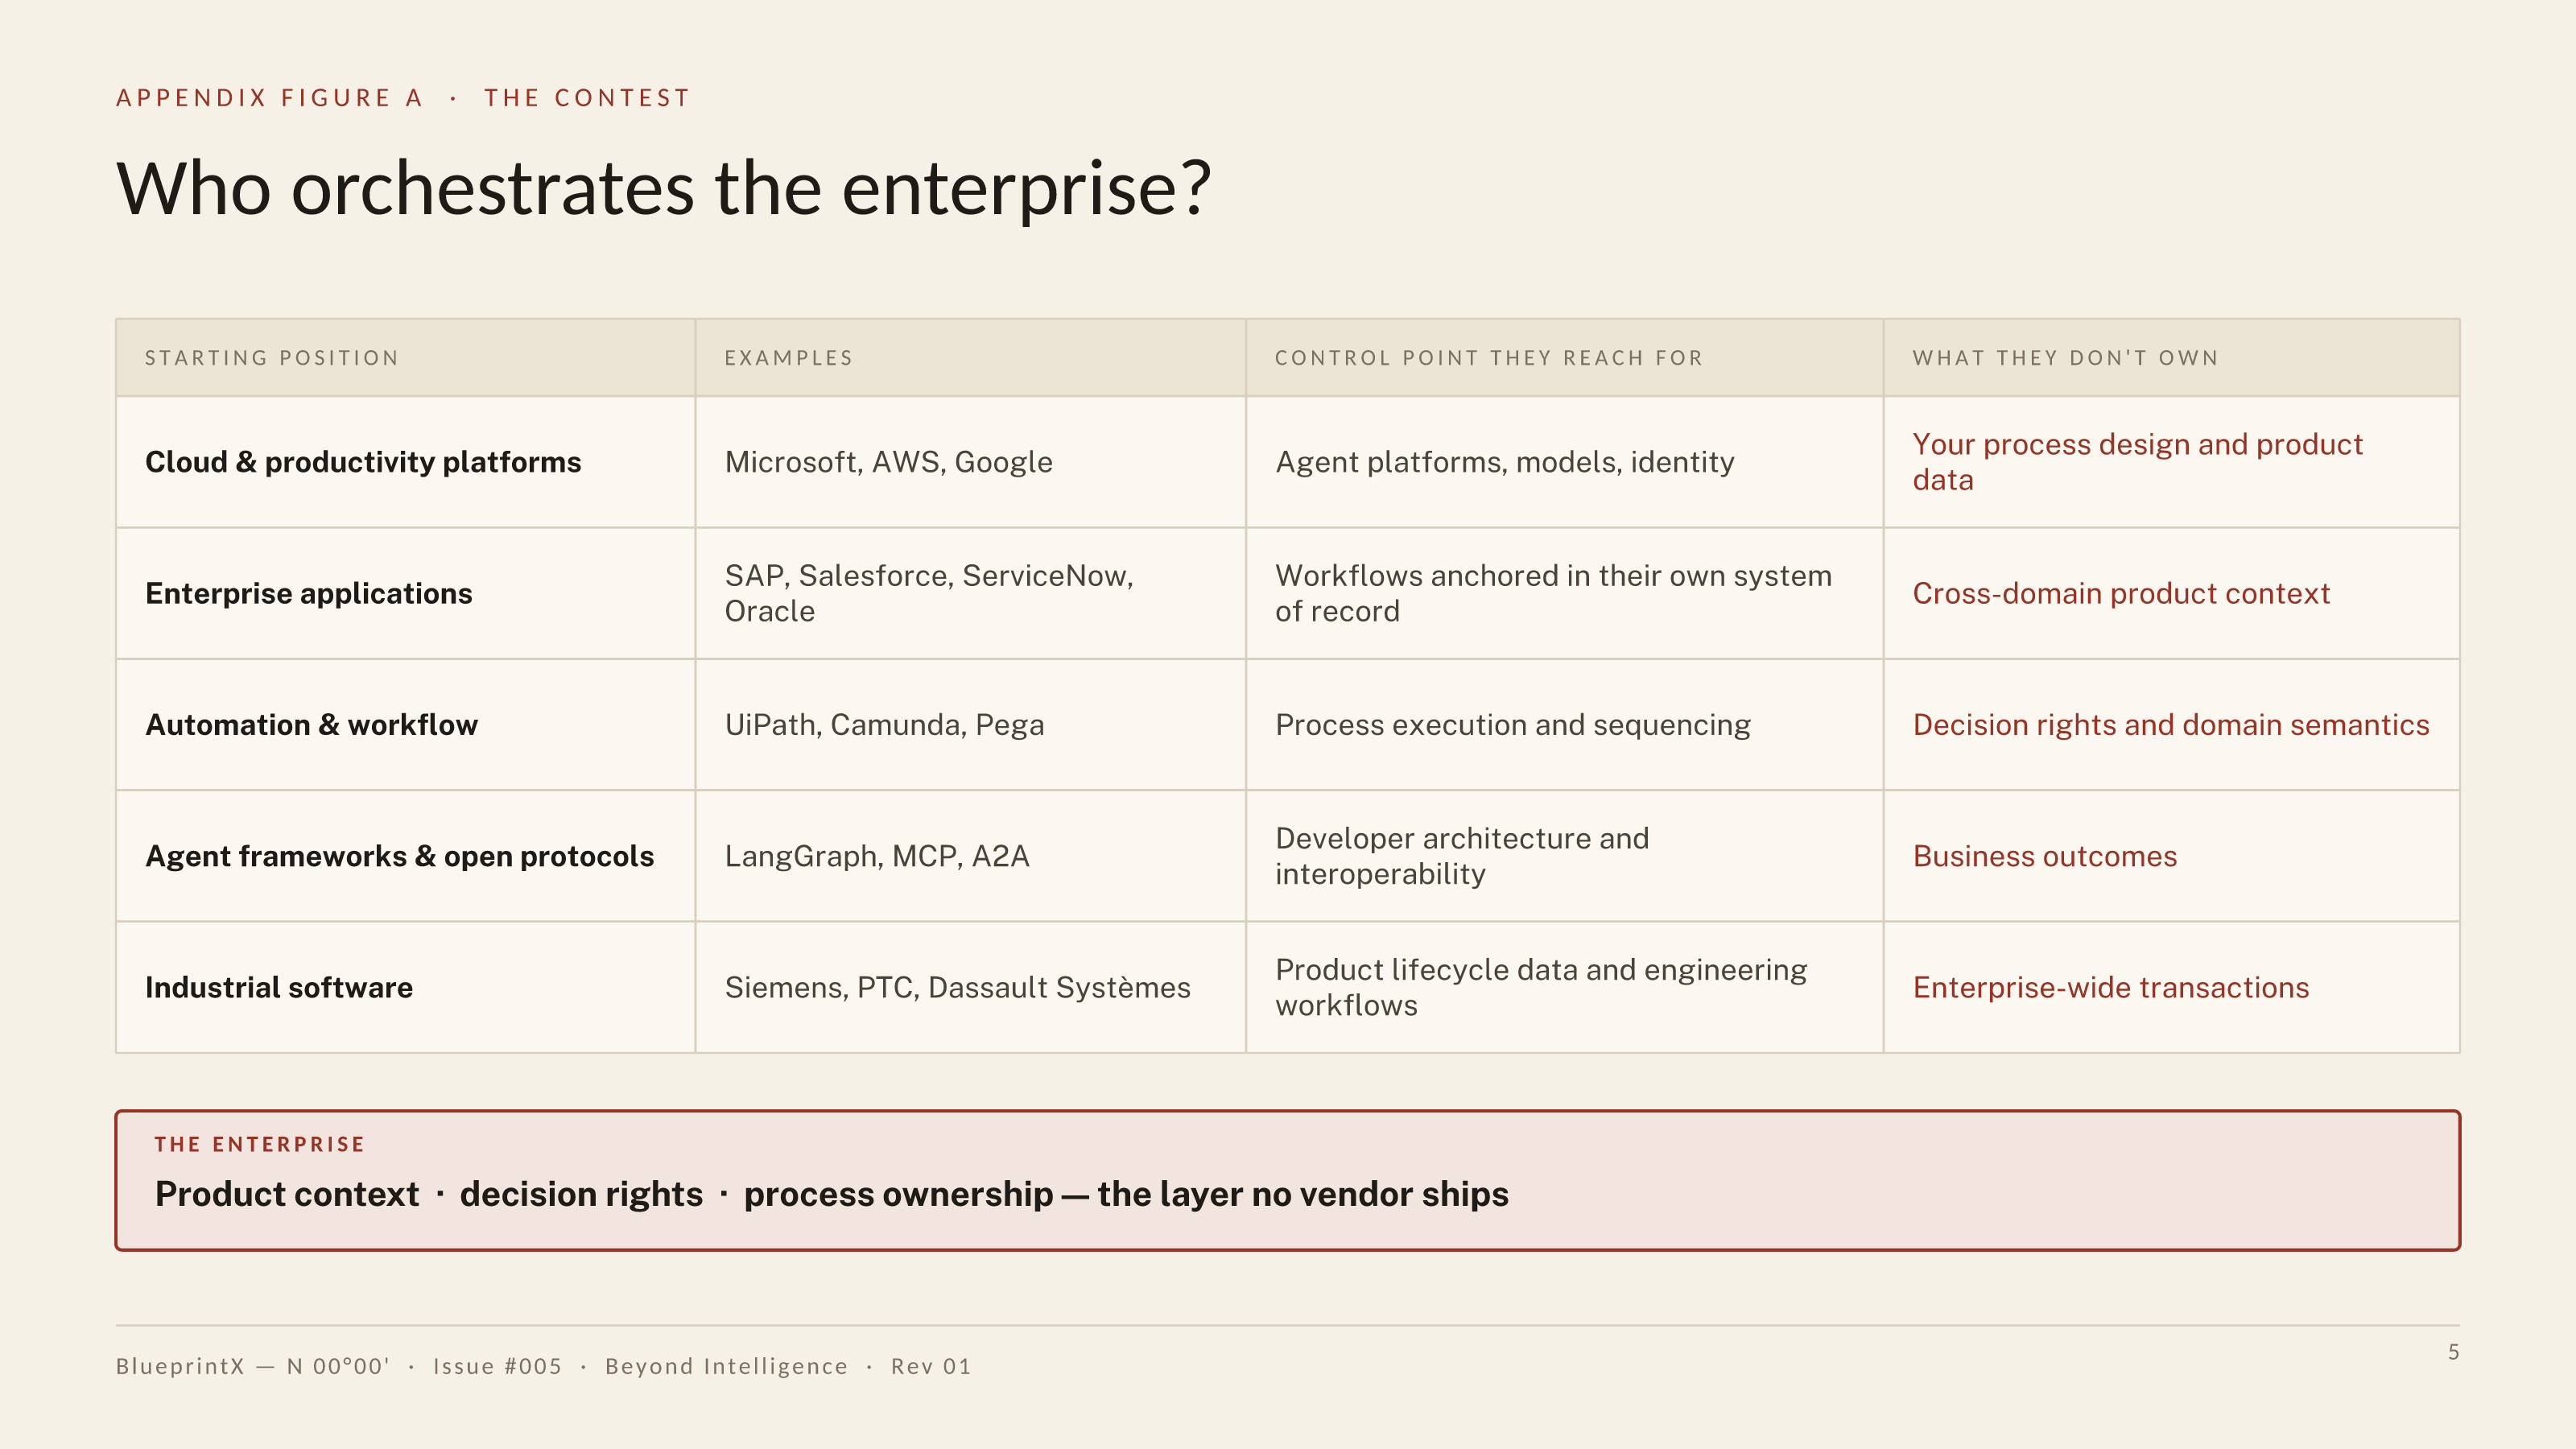Select 'Product lifecycle data and engineering workflows'
The image size is (2576, 1449).
1541,987
